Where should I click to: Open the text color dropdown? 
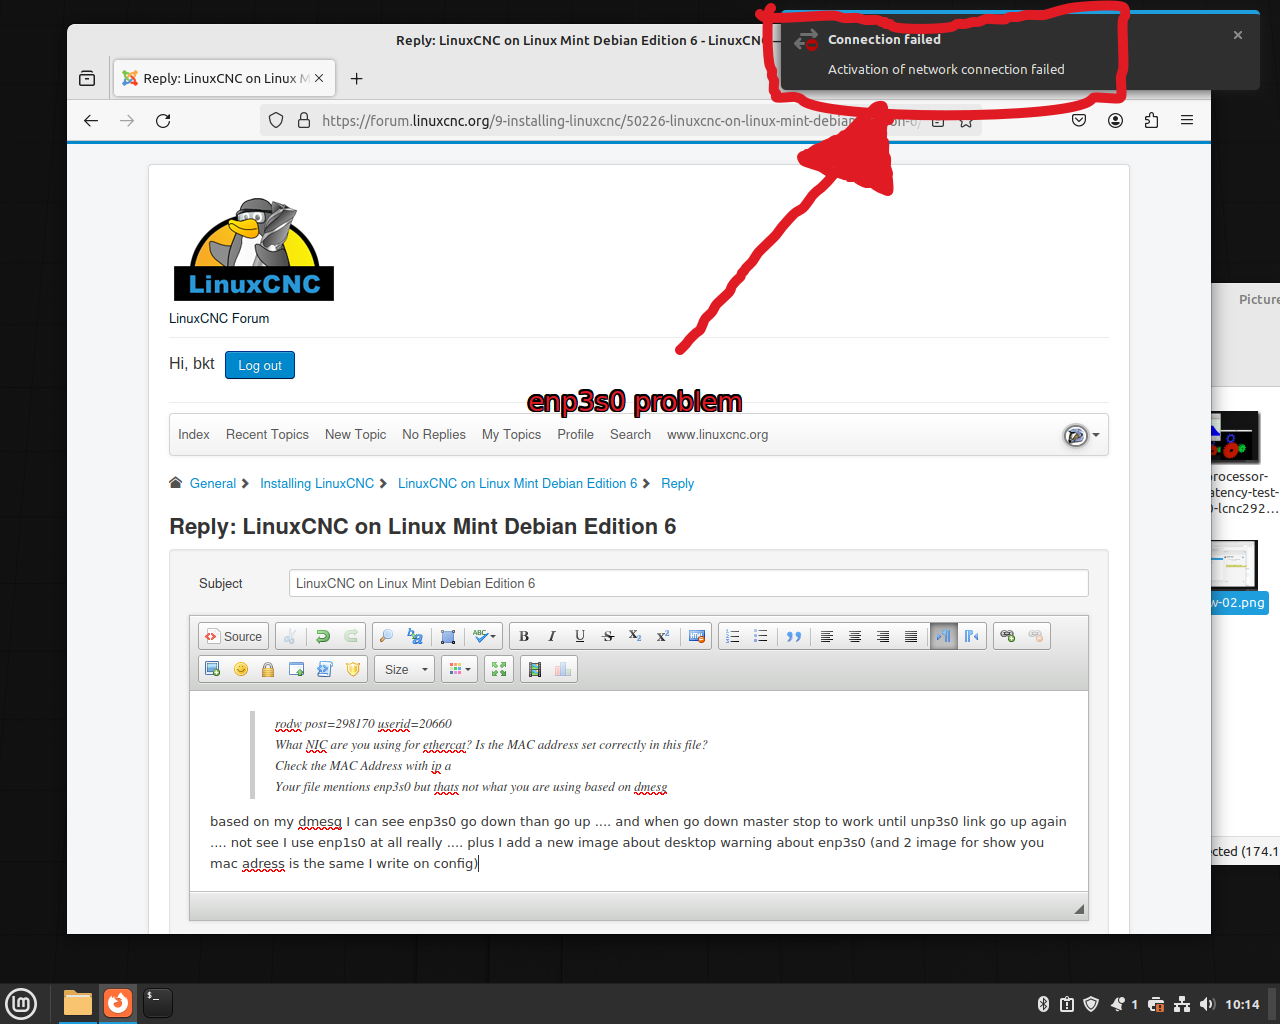click(x=459, y=669)
